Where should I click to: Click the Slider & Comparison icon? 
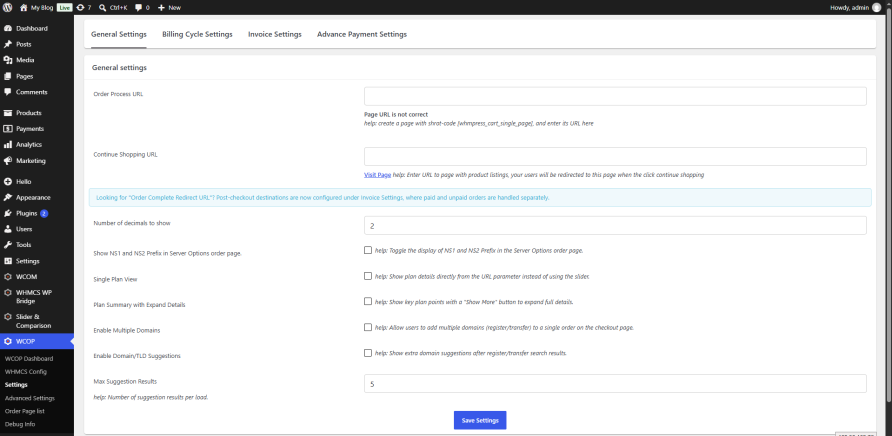[x=8, y=316]
